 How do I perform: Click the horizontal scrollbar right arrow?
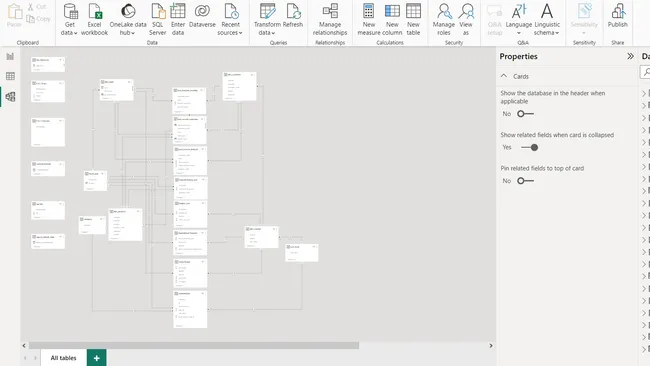tap(491, 346)
